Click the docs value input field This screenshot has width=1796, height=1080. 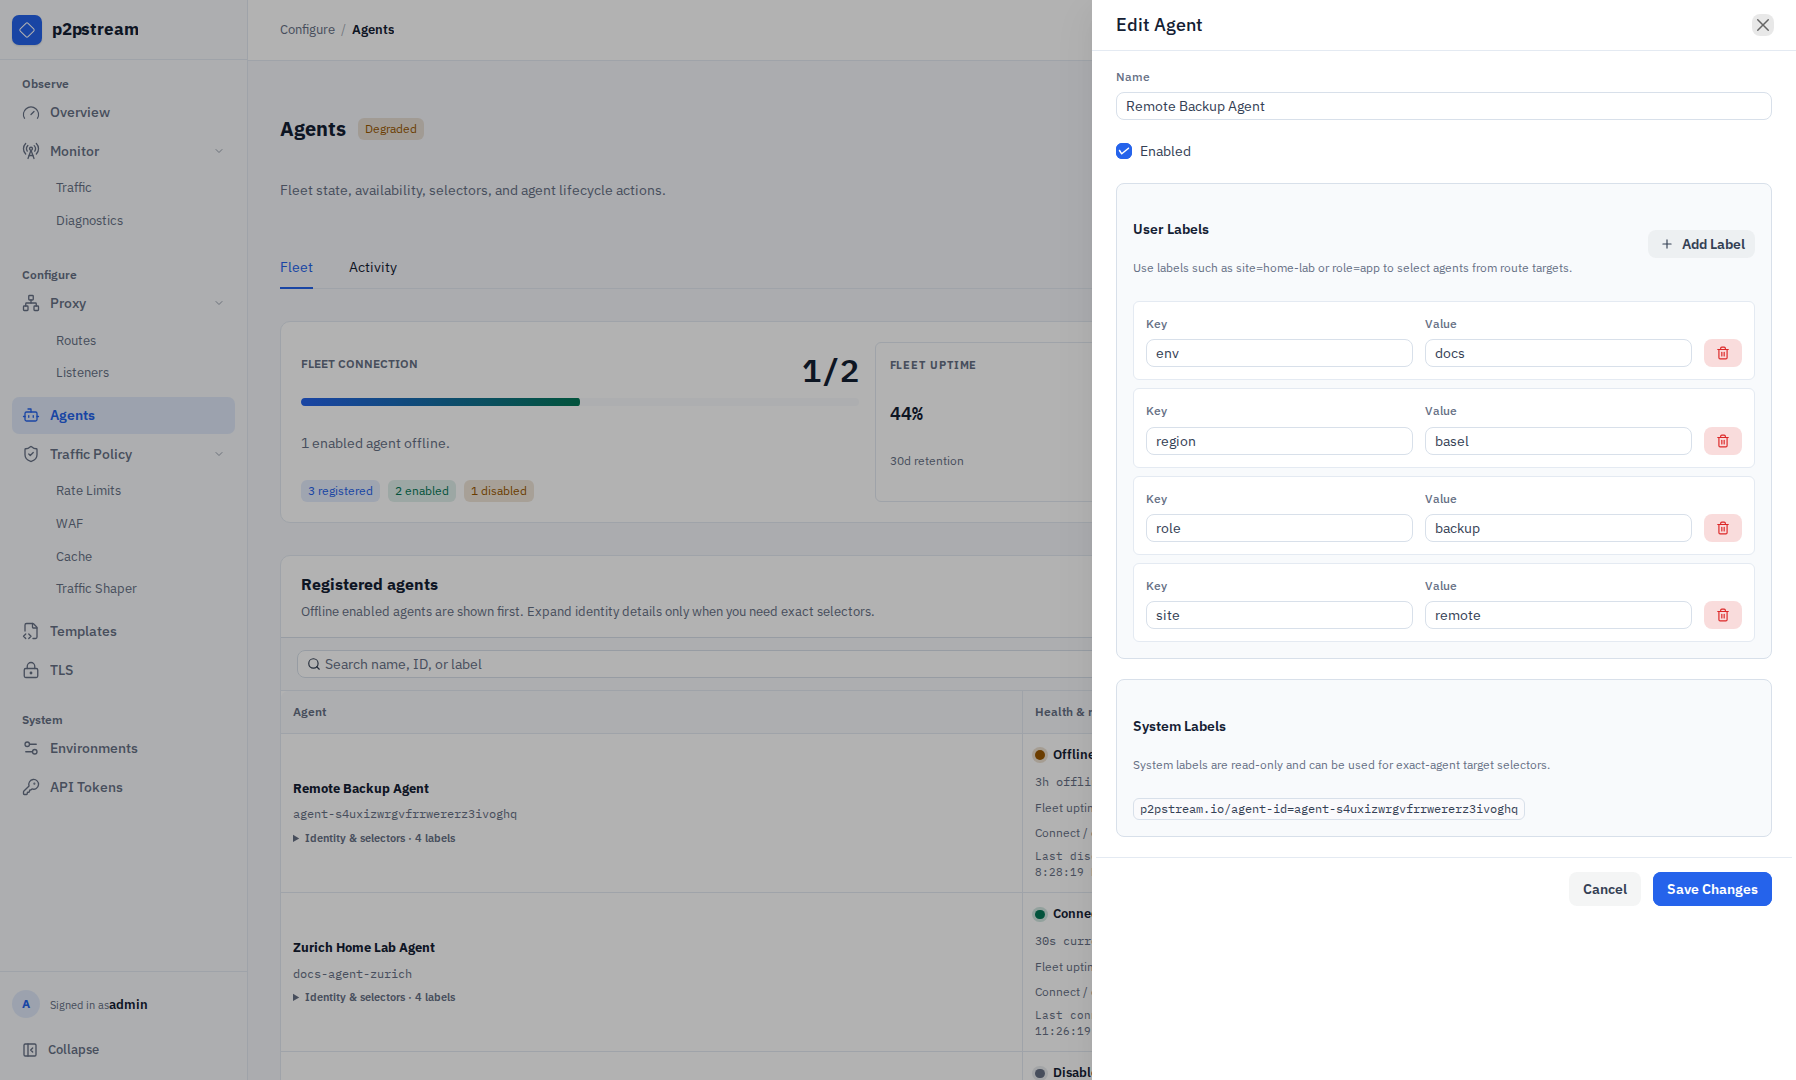click(x=1558, y=353)
